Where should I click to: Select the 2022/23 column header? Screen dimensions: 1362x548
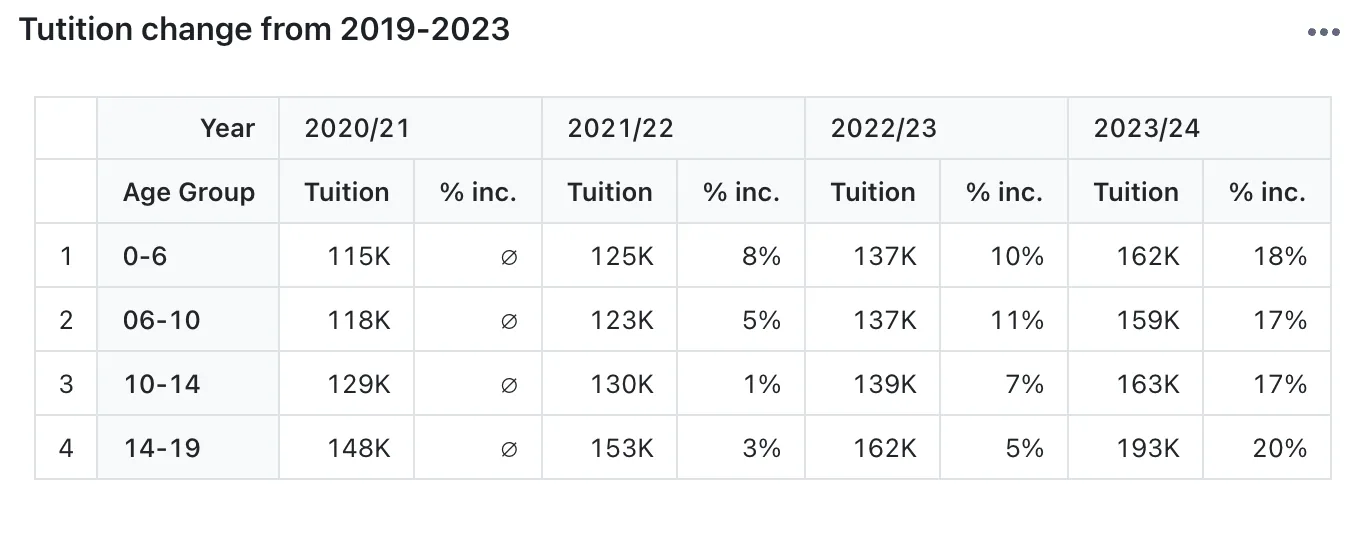(x=936, y=128)
